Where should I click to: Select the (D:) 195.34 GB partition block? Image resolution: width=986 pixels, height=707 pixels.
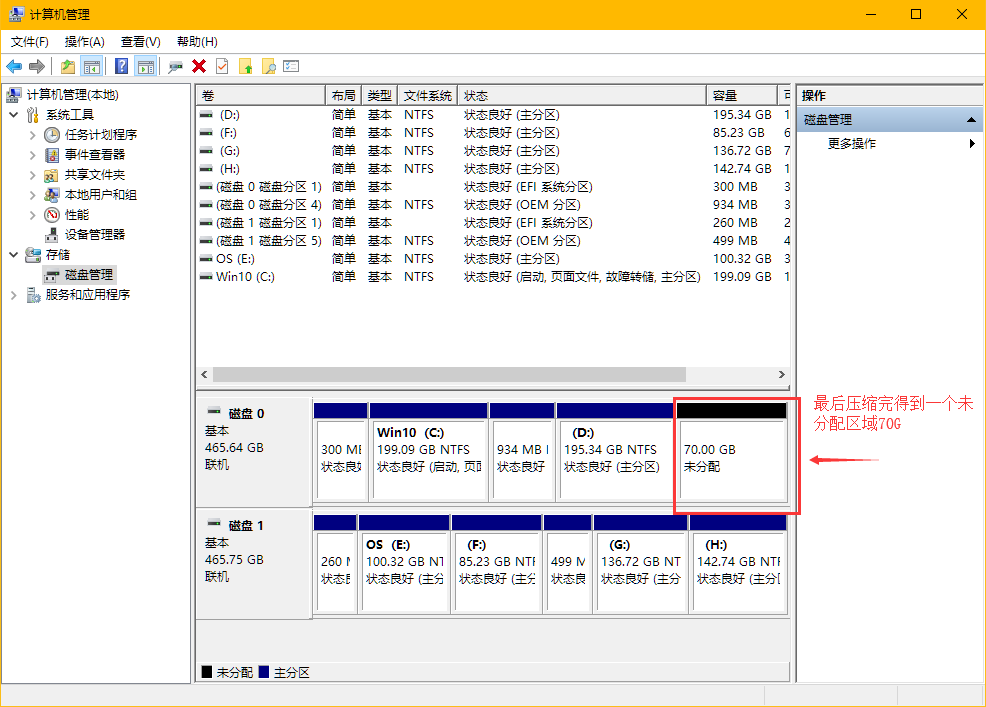[615, 453]
